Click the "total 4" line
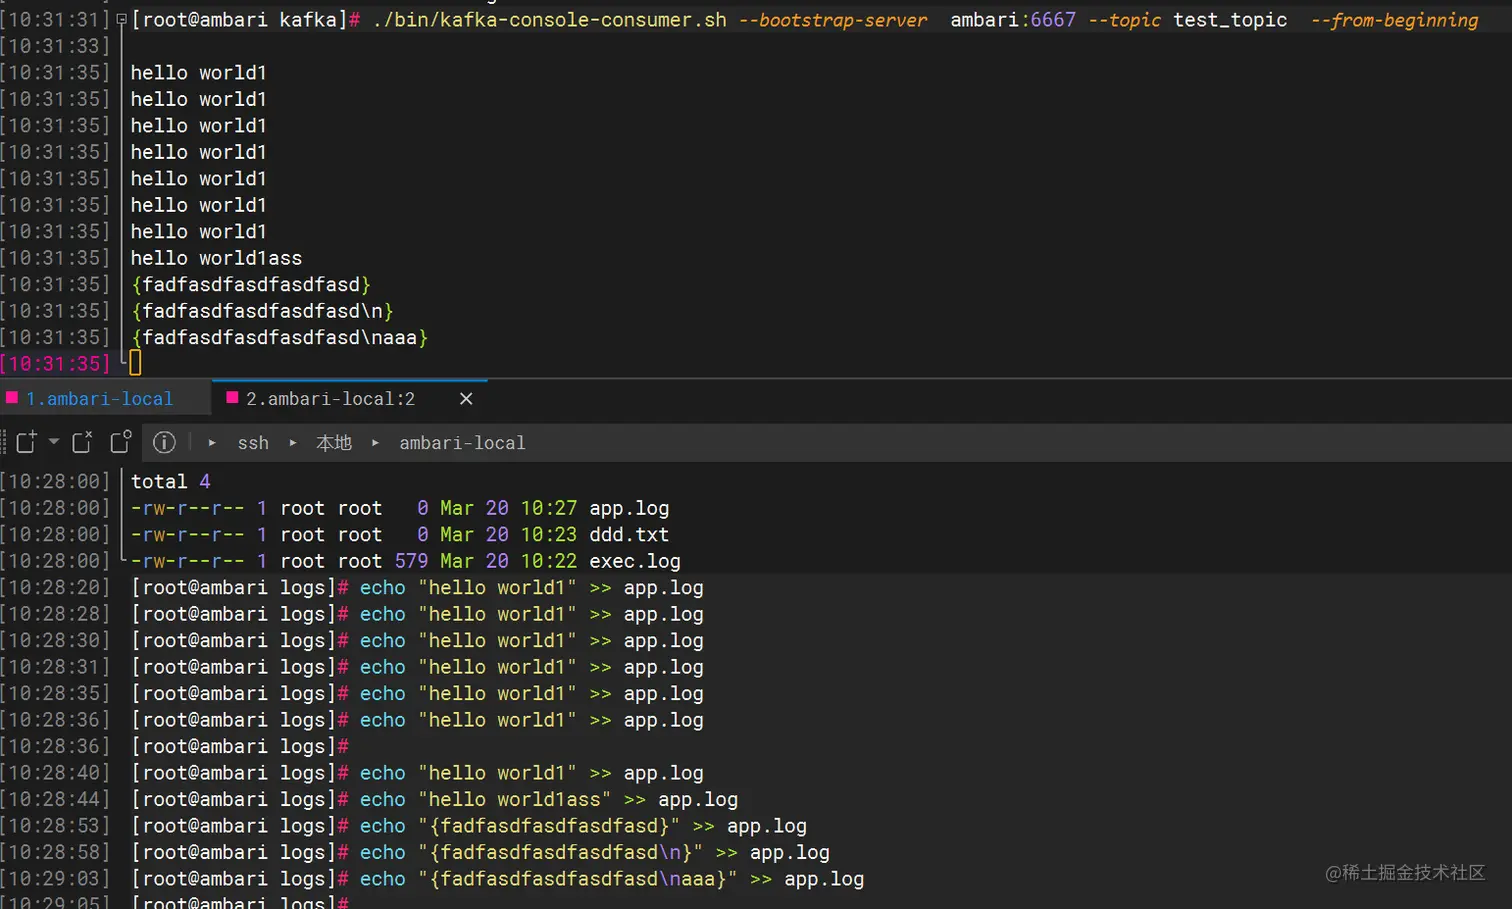 [170, 482]
